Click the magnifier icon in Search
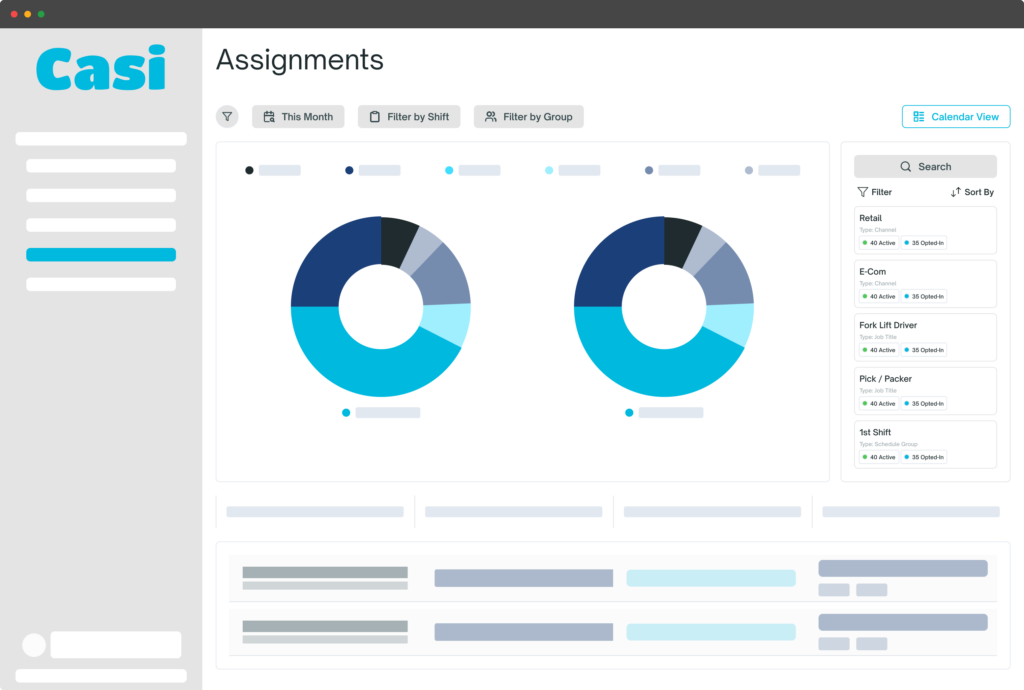The width and height of the screenshot is (1024, 690). point(906,167)
